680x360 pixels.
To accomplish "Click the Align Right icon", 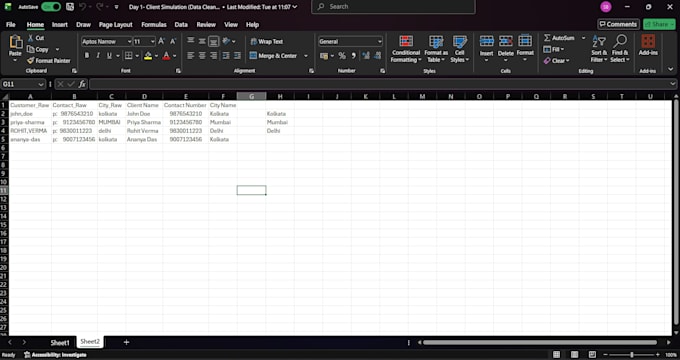I will click(213, 56).
